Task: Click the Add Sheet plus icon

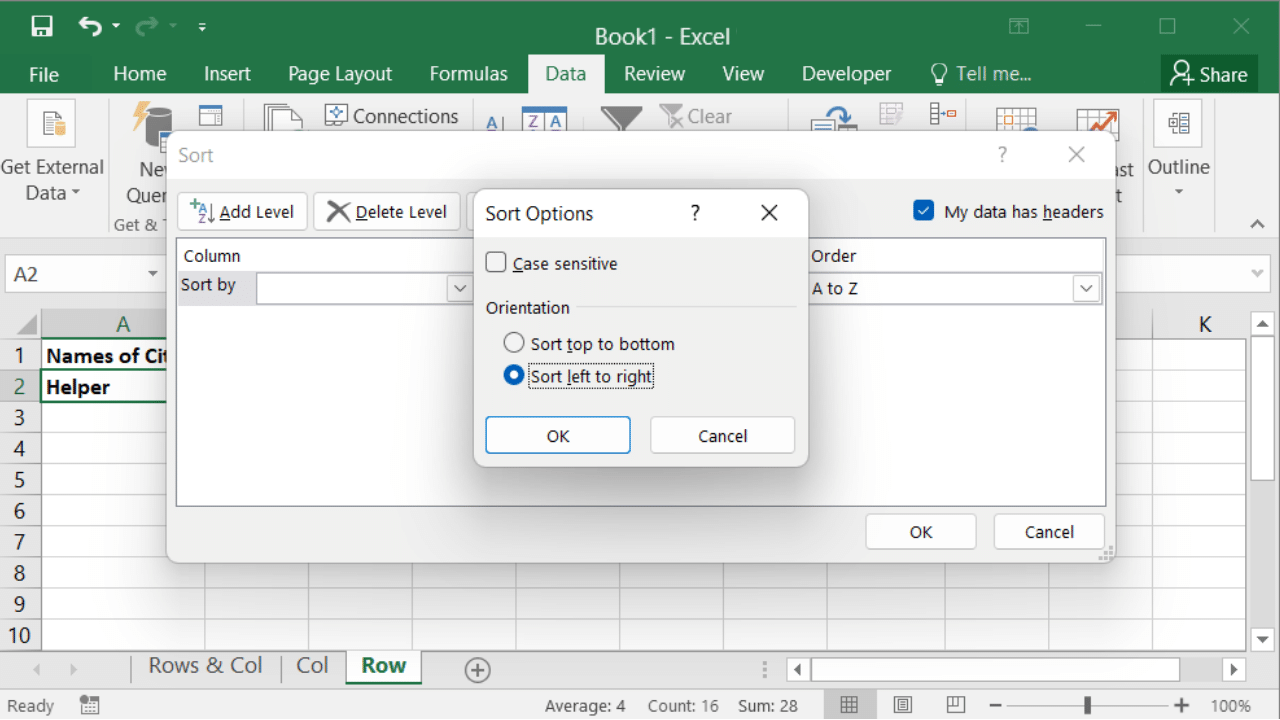Action: coord(477,670)
